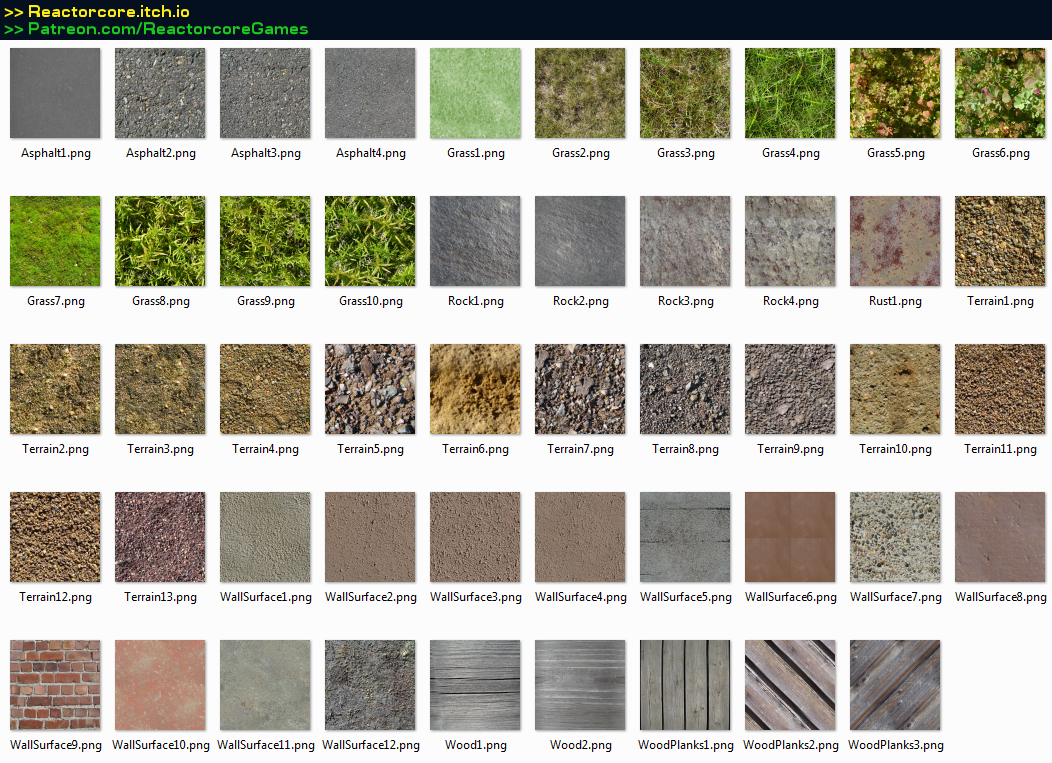Select the Grass9.png file name label
This screenshot has width=1052, height=763.
click(266, 301)
